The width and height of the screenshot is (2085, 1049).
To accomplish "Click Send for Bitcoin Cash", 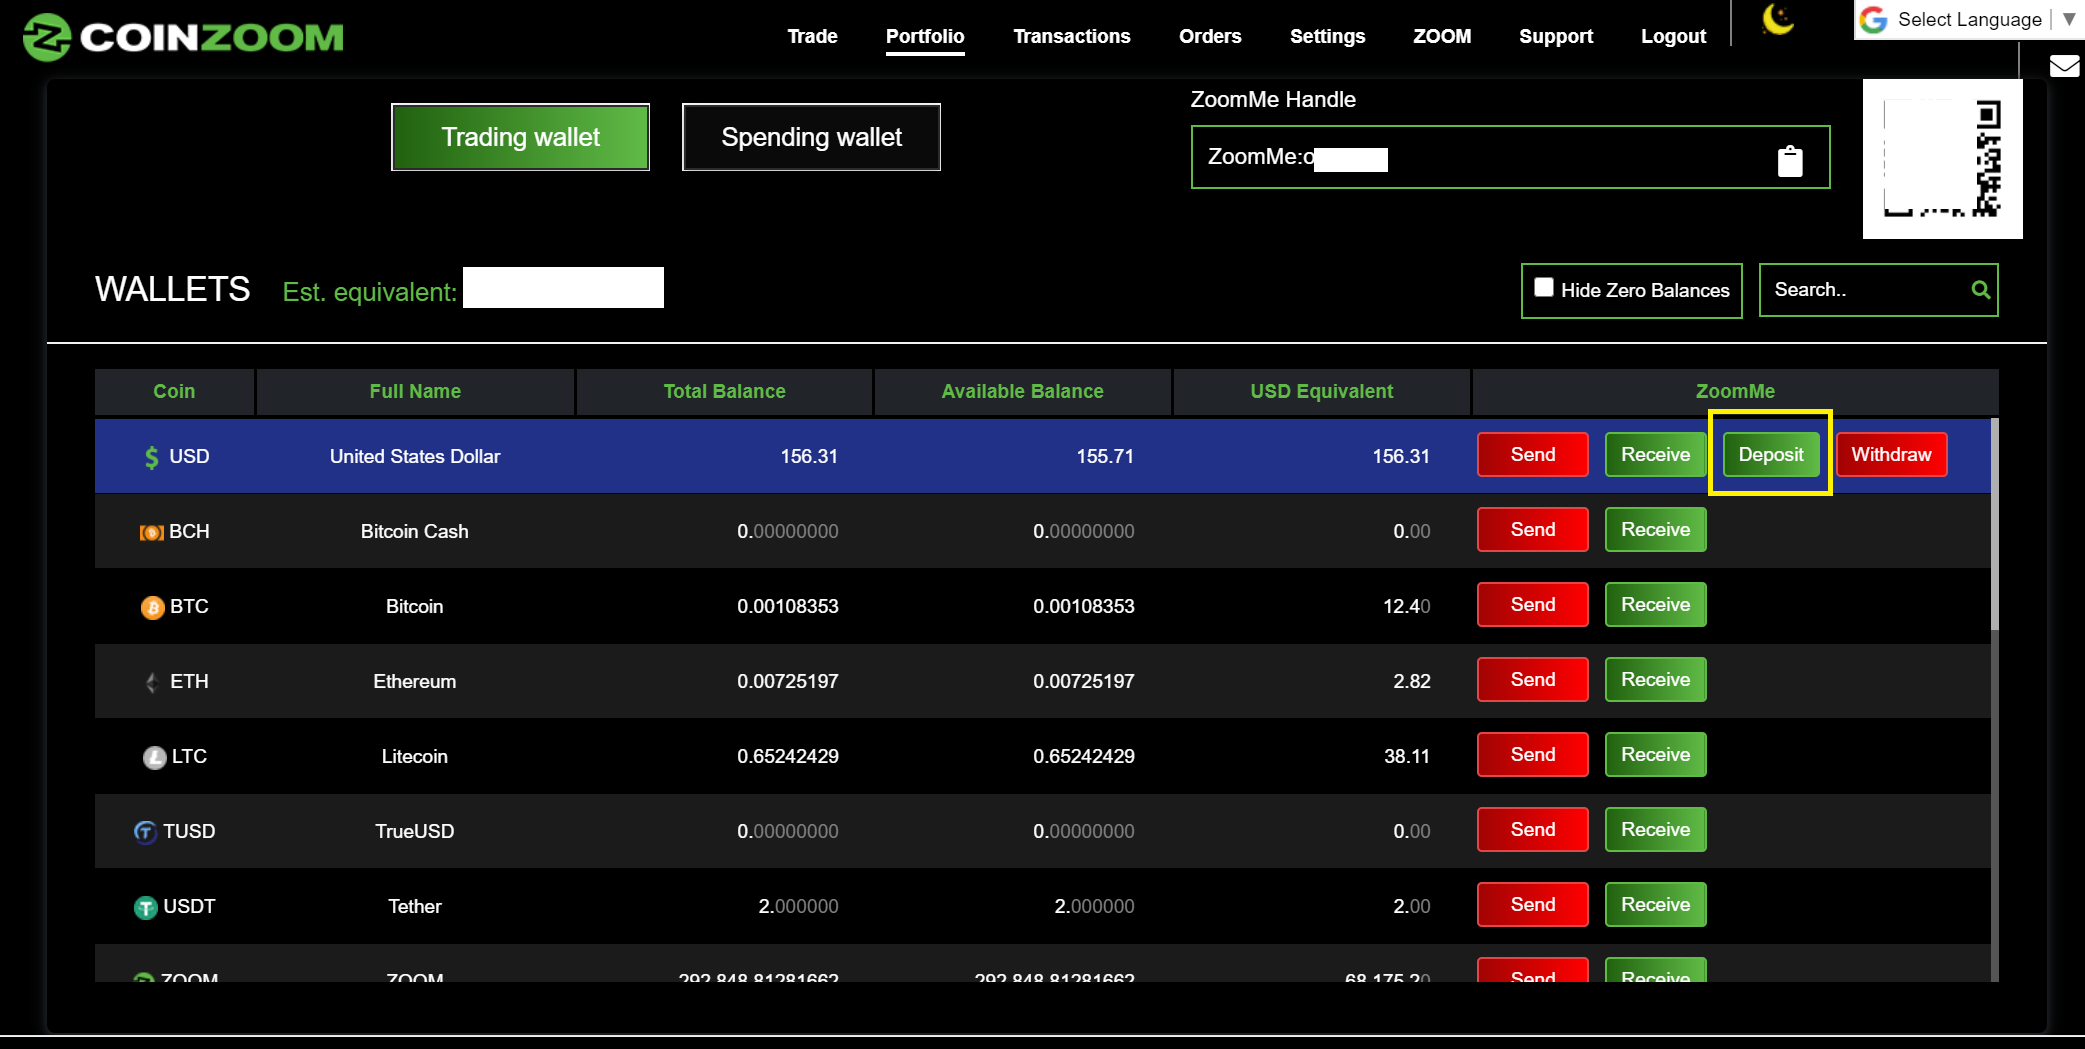I will point(1533,530).
